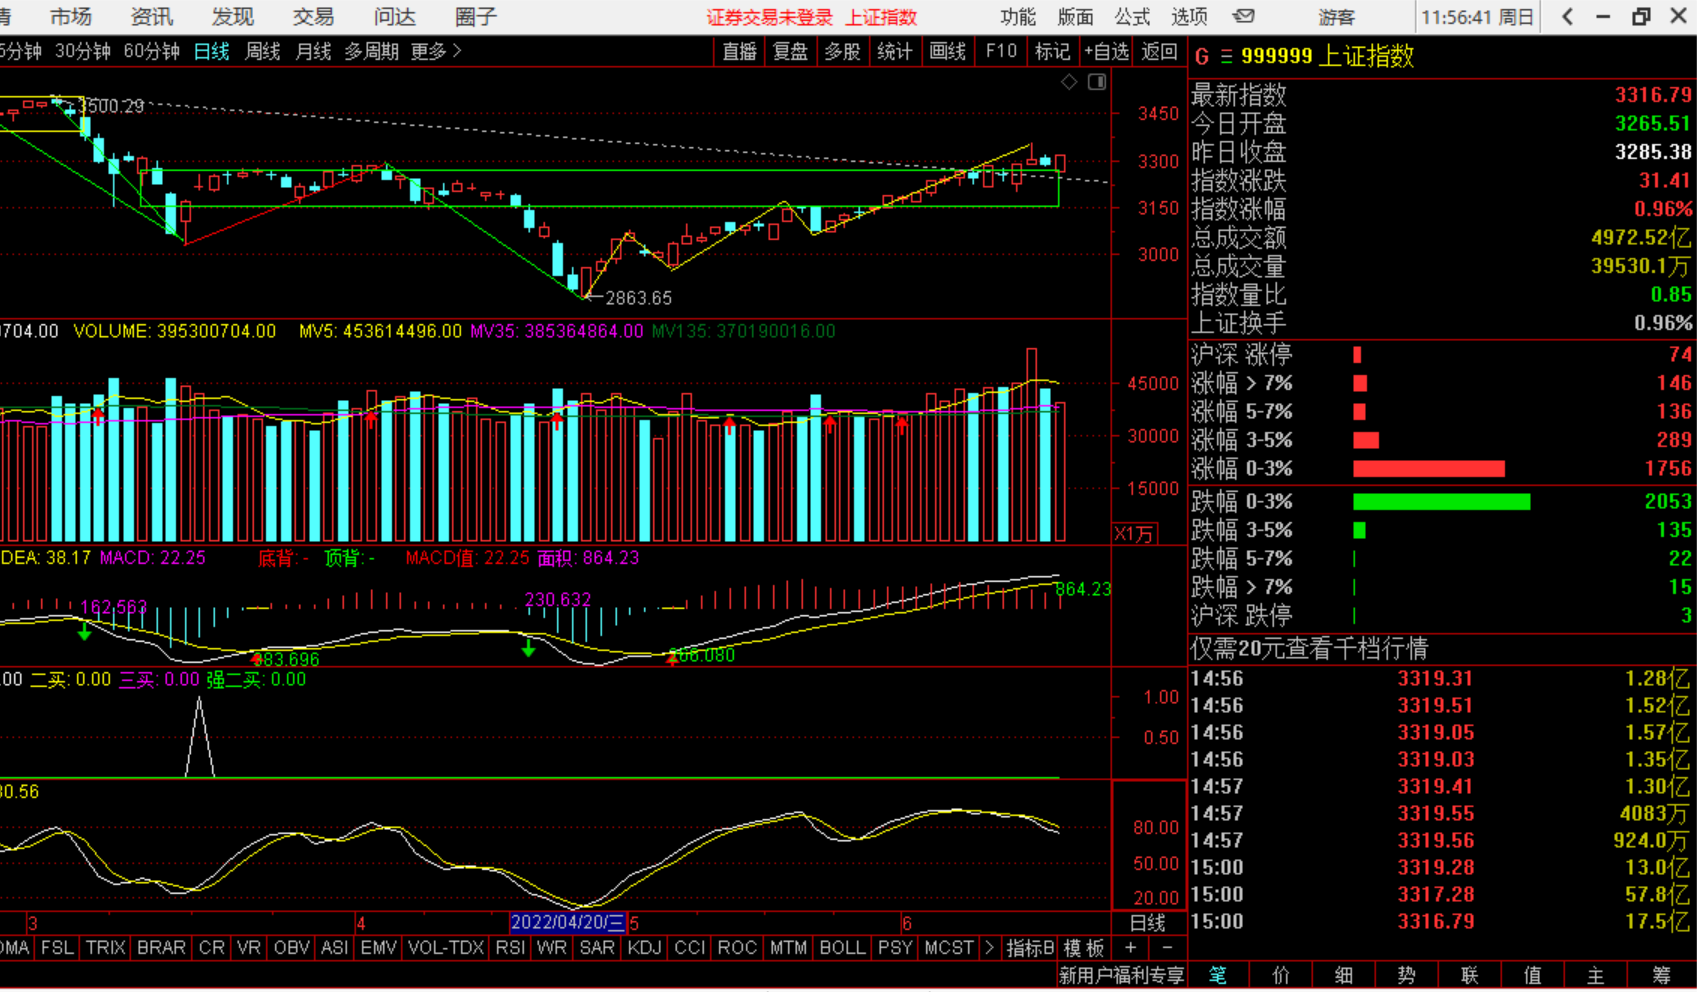
Task: Open the 功能 menu
Action: click(1017, 16)
